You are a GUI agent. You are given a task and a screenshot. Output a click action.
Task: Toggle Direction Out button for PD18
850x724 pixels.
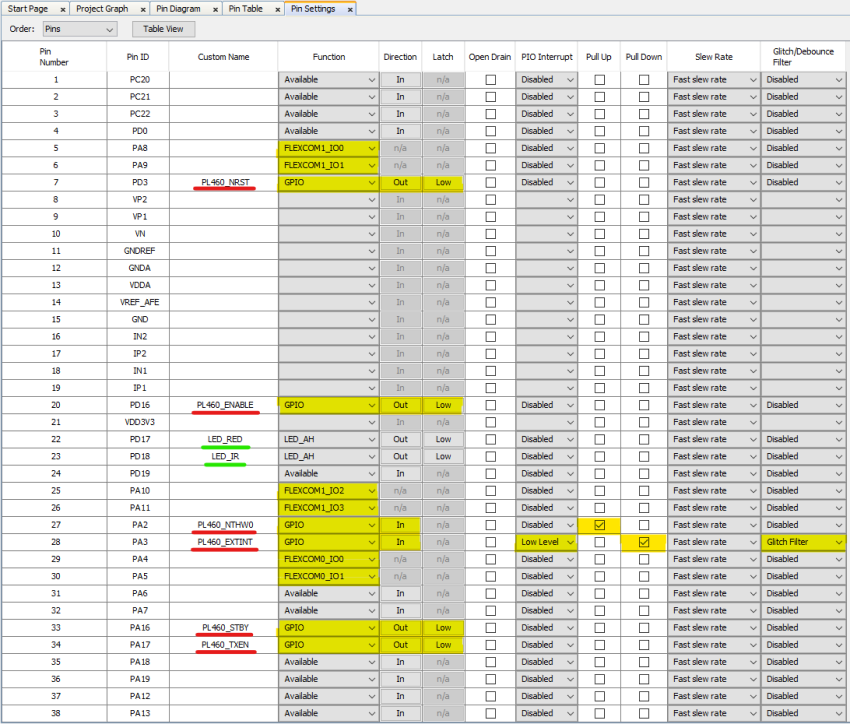pos(401,456)
